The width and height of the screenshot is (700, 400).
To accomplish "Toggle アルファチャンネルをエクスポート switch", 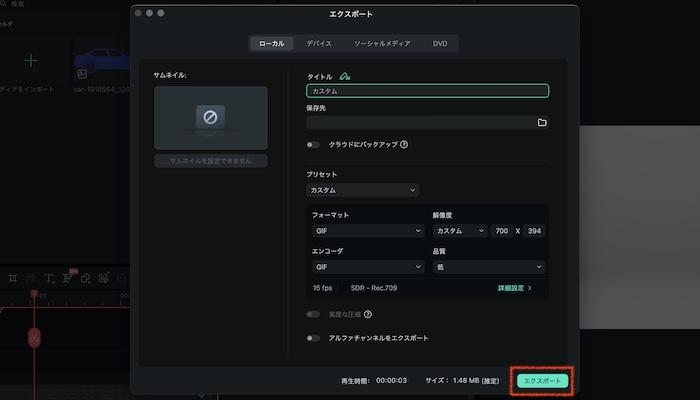I will [313, 338].
